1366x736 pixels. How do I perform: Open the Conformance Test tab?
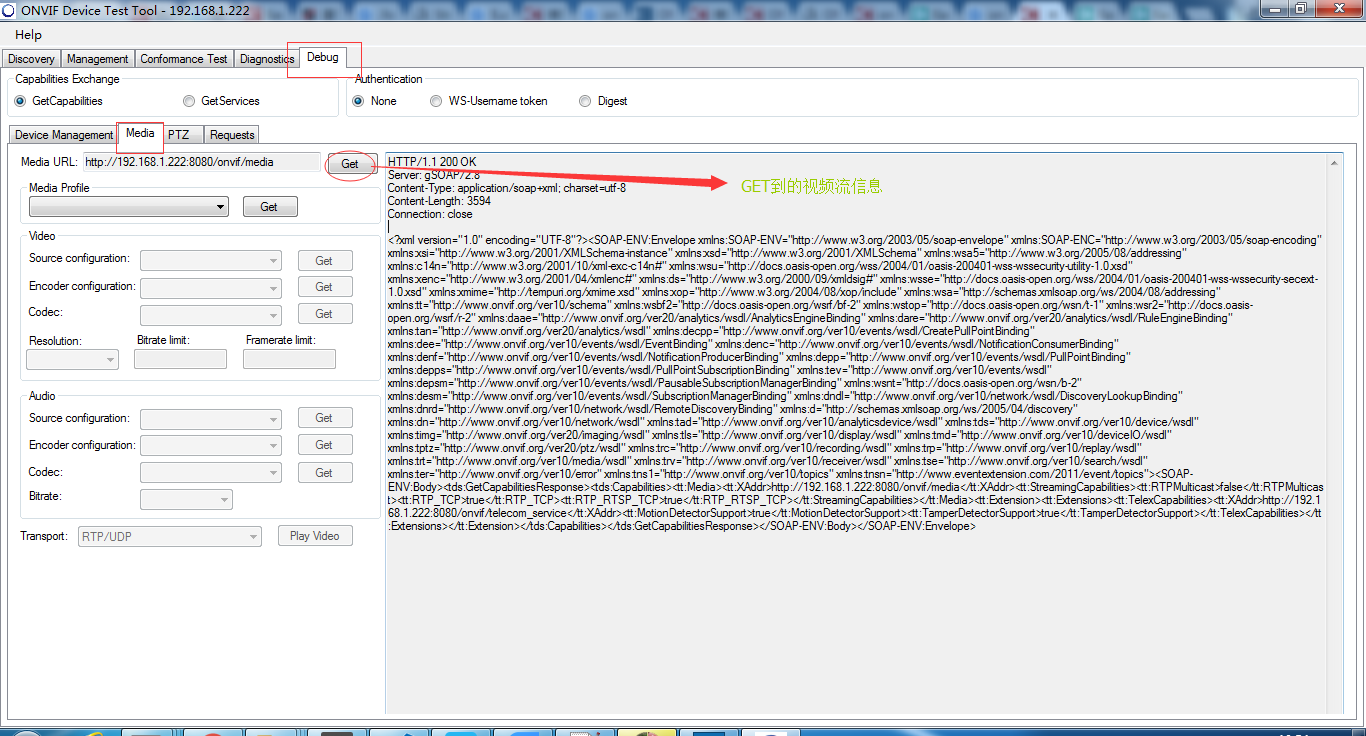[x=184, y=59]
